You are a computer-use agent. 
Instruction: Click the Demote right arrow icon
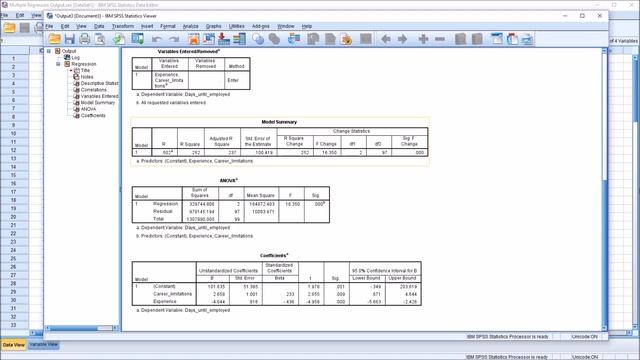[402, 39]
